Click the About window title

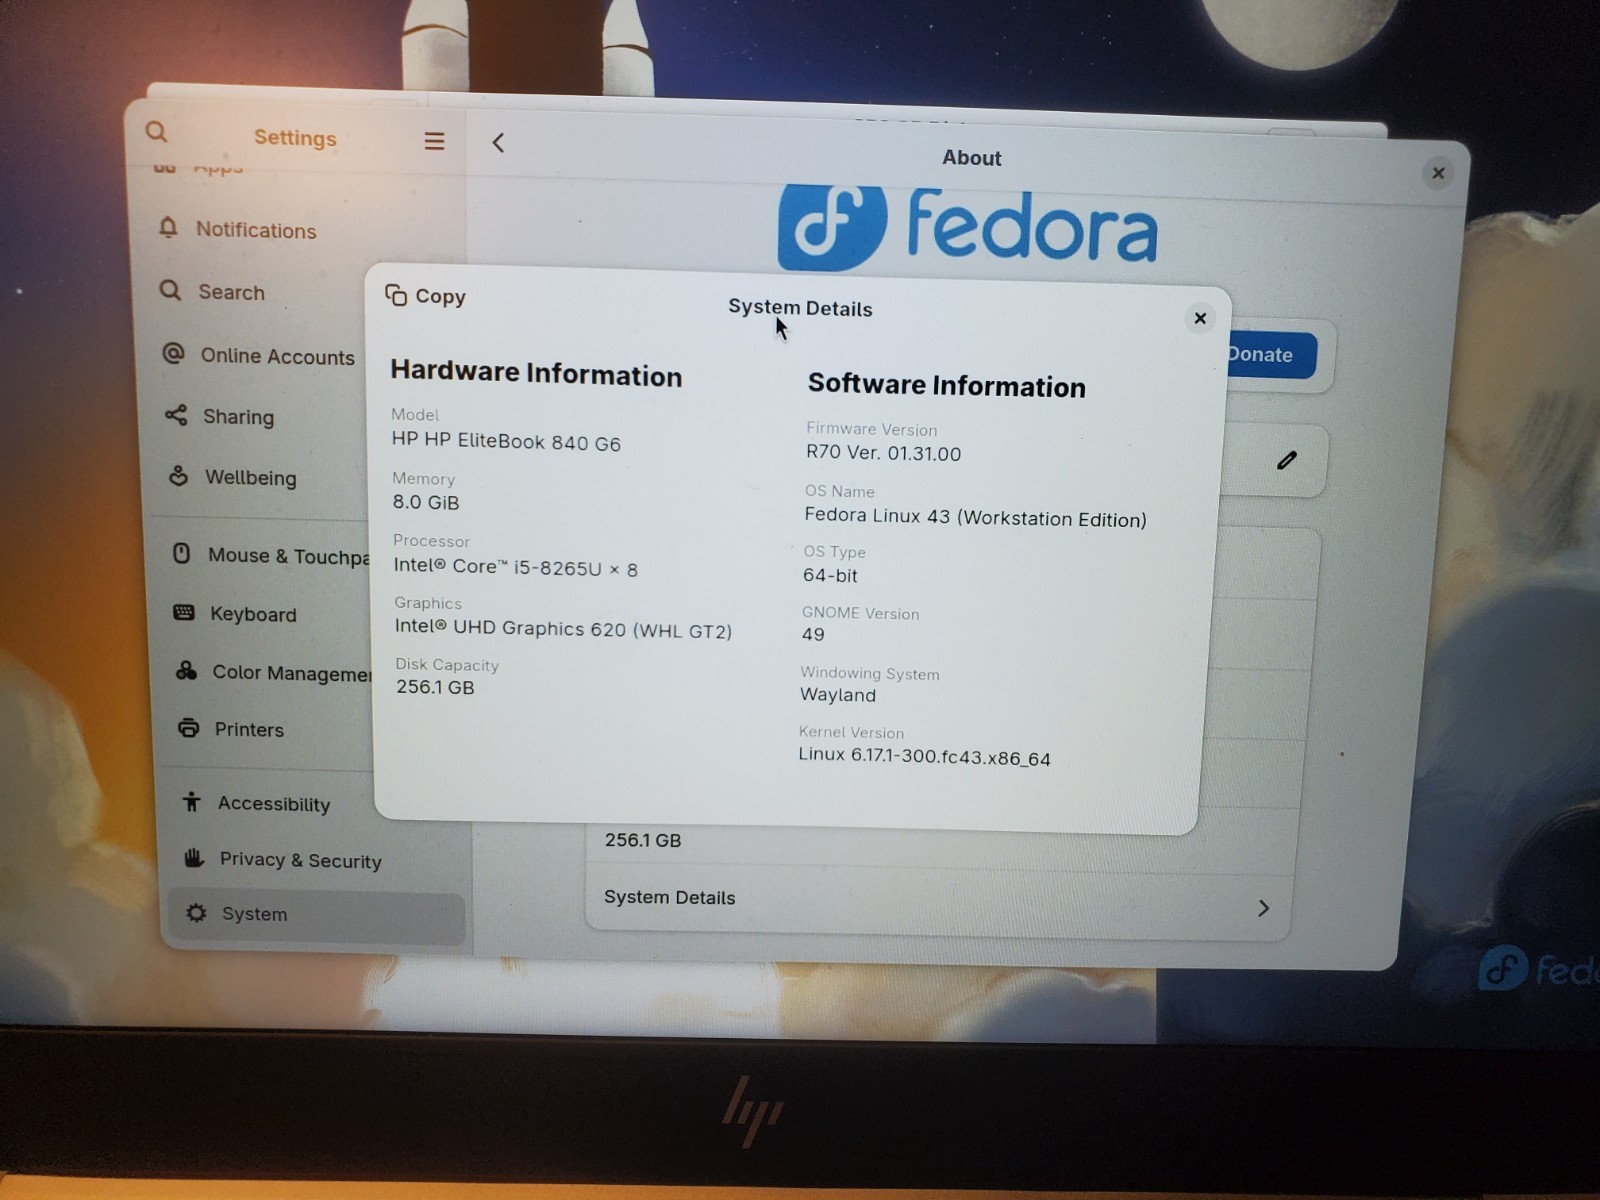coord(971,158)
